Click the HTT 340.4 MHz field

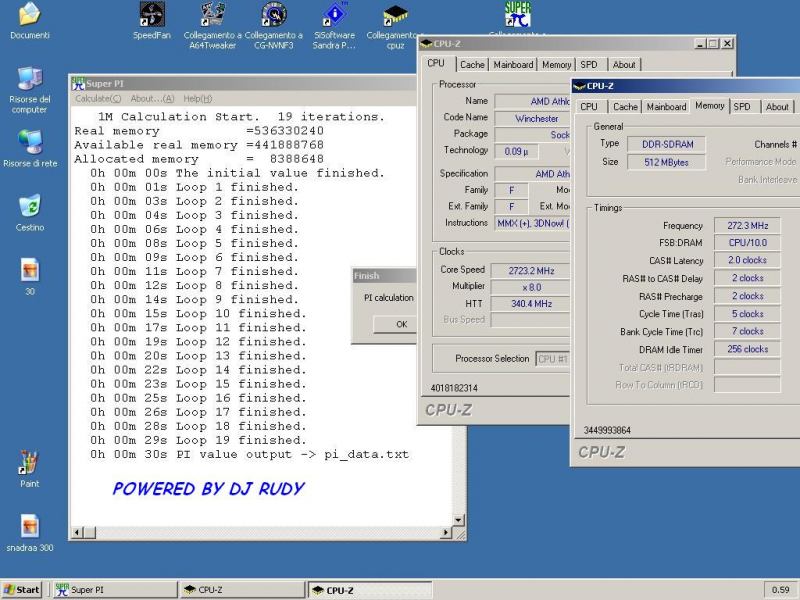[x=531, y=304]
